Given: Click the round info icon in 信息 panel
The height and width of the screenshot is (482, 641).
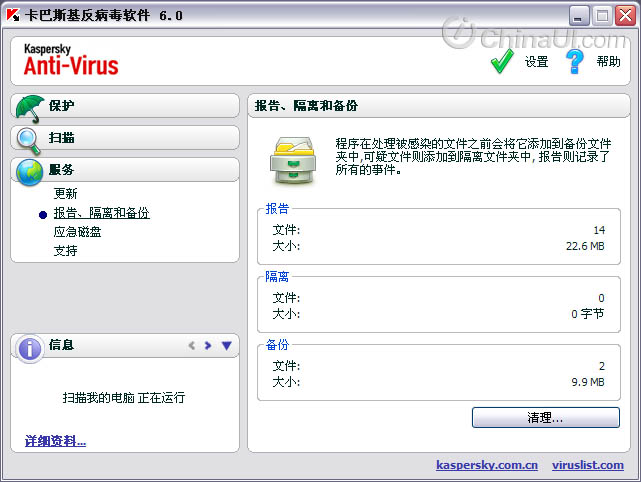Looking at the screenshot, I should pyautogui.click(x=29, y=349).
